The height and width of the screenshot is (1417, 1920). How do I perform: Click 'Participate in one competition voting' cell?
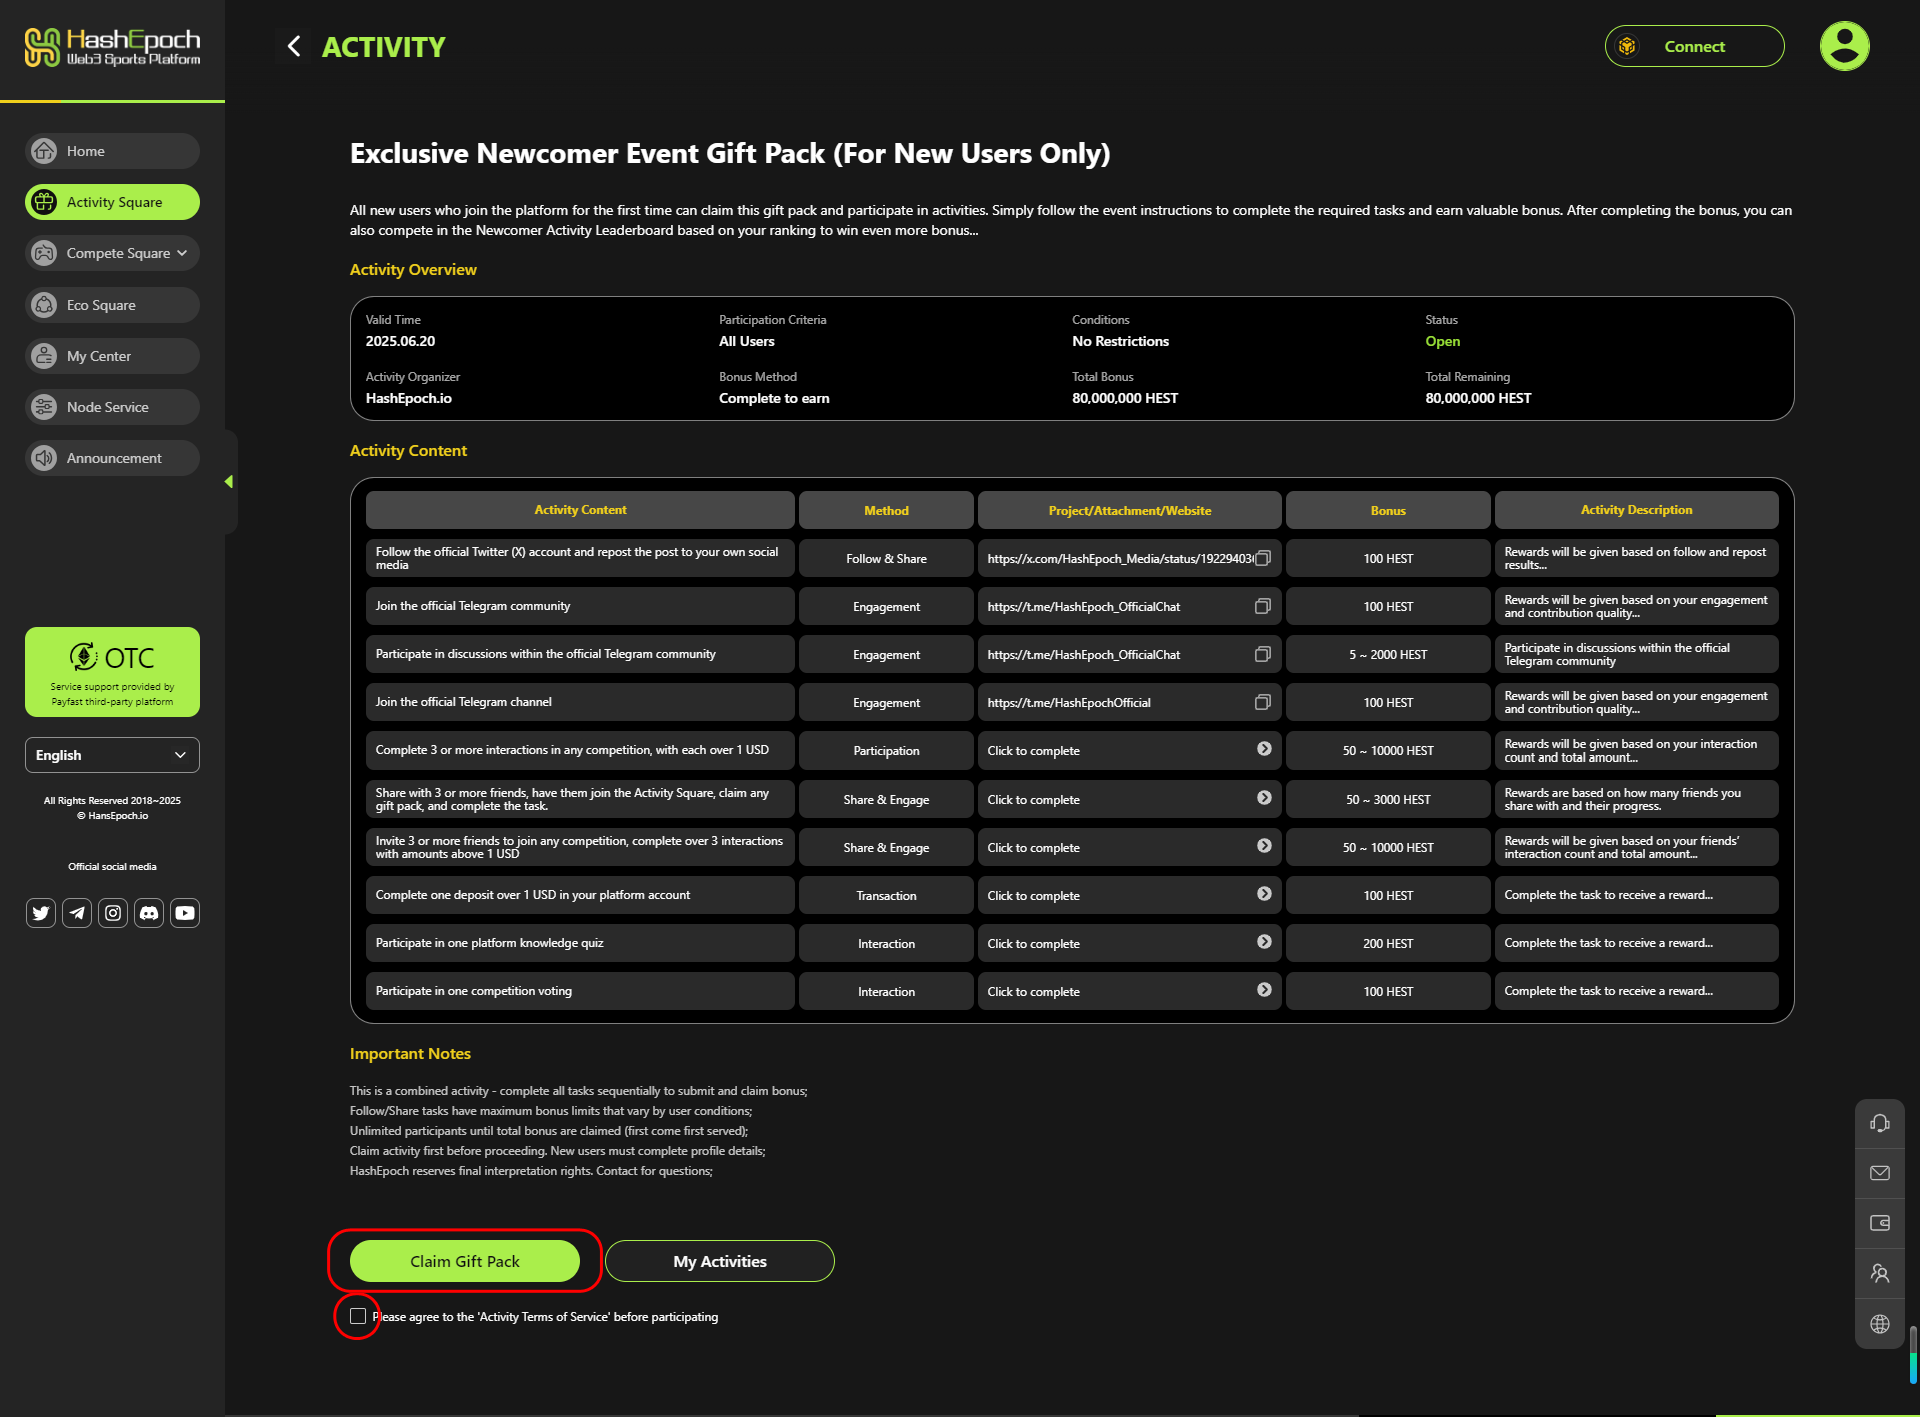(x=580, y=991)
